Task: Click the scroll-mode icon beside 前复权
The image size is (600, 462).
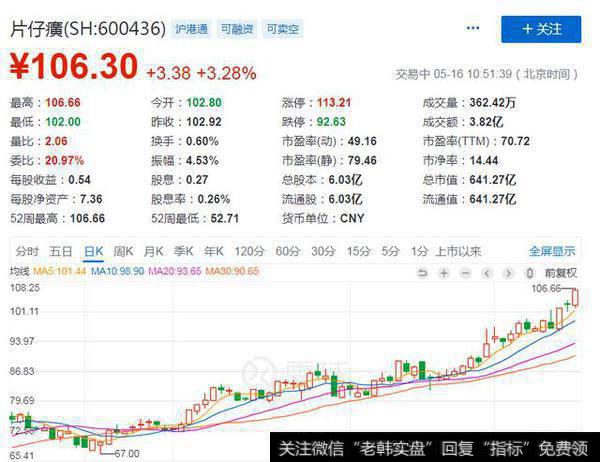Action: tap(530, 273)
